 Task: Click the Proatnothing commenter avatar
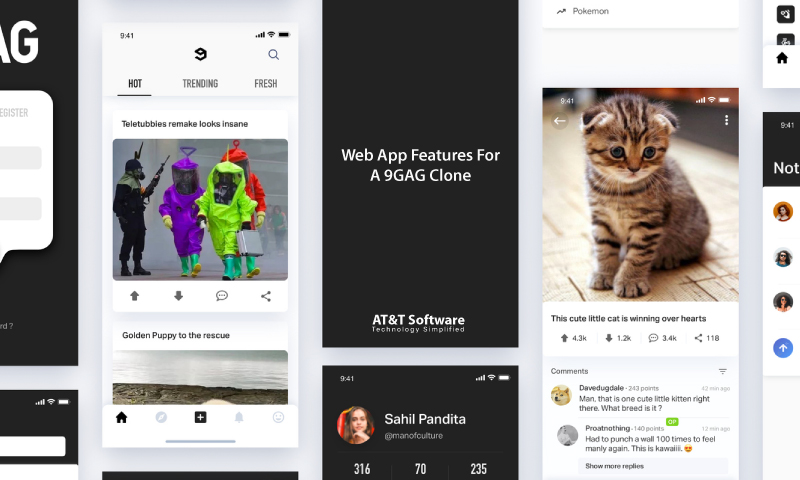click(x=567, y=435)
